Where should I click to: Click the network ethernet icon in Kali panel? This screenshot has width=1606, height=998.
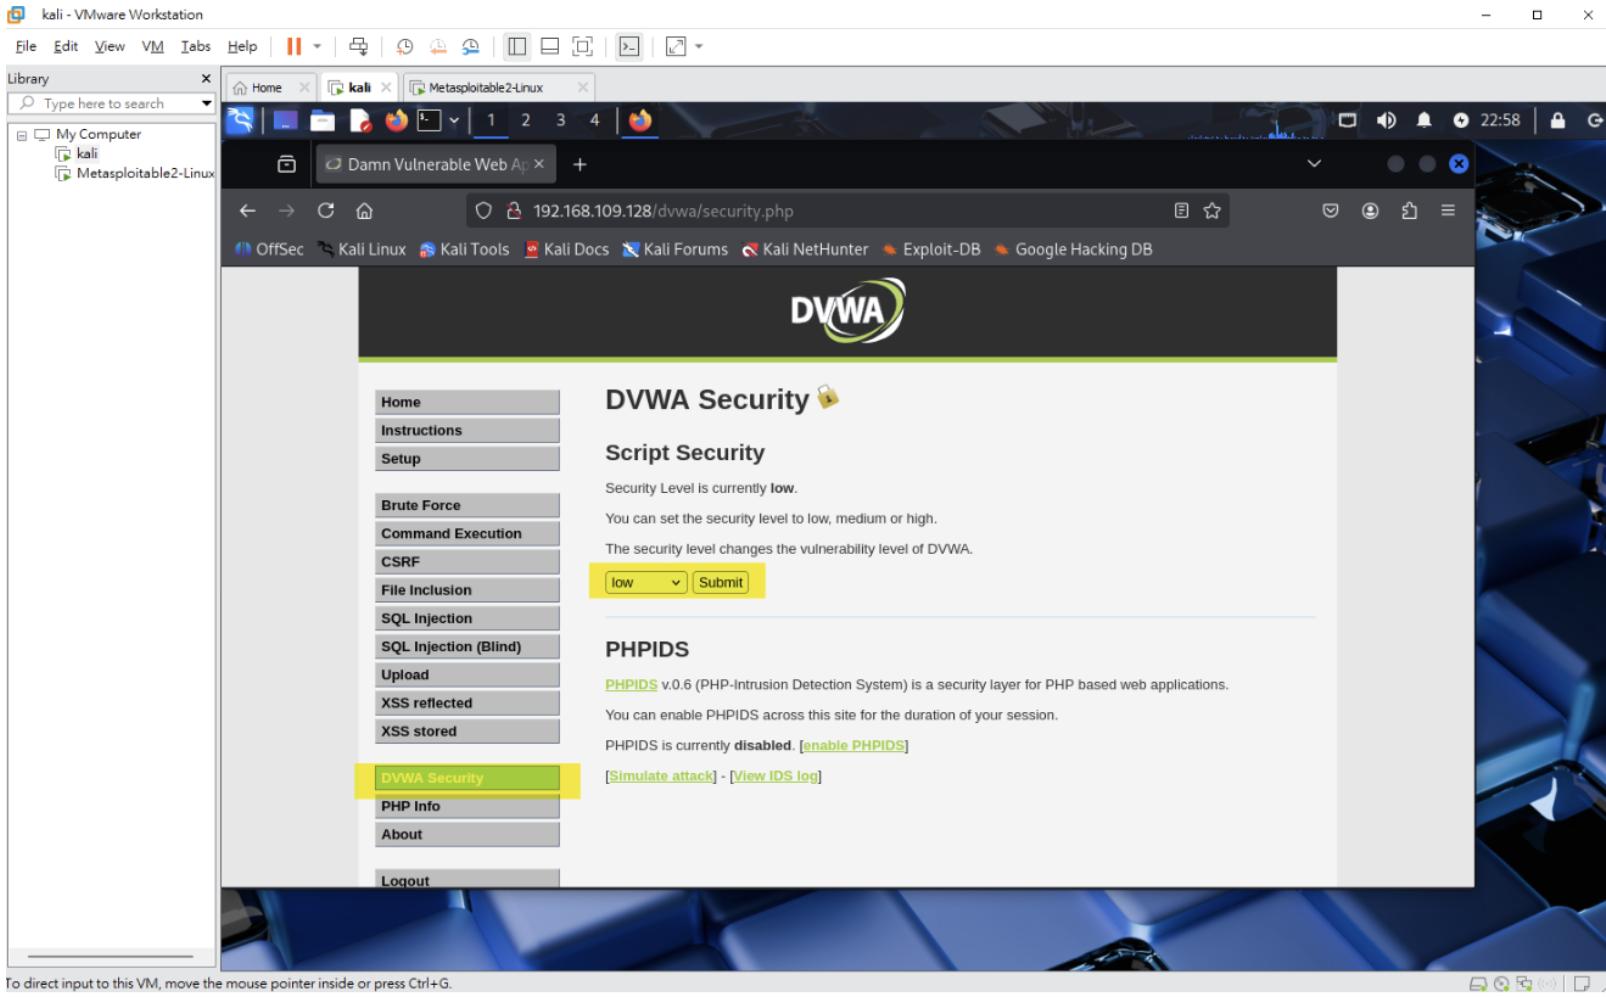(1348, 120)
